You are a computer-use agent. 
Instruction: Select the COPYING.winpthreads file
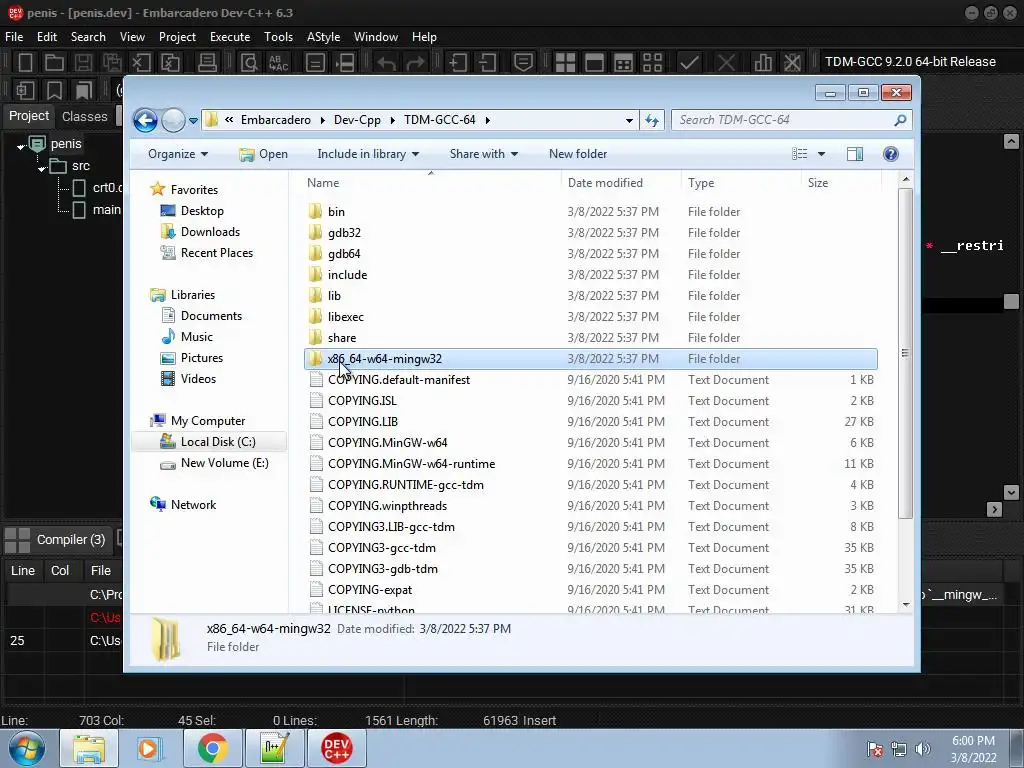tap(387, 506)
